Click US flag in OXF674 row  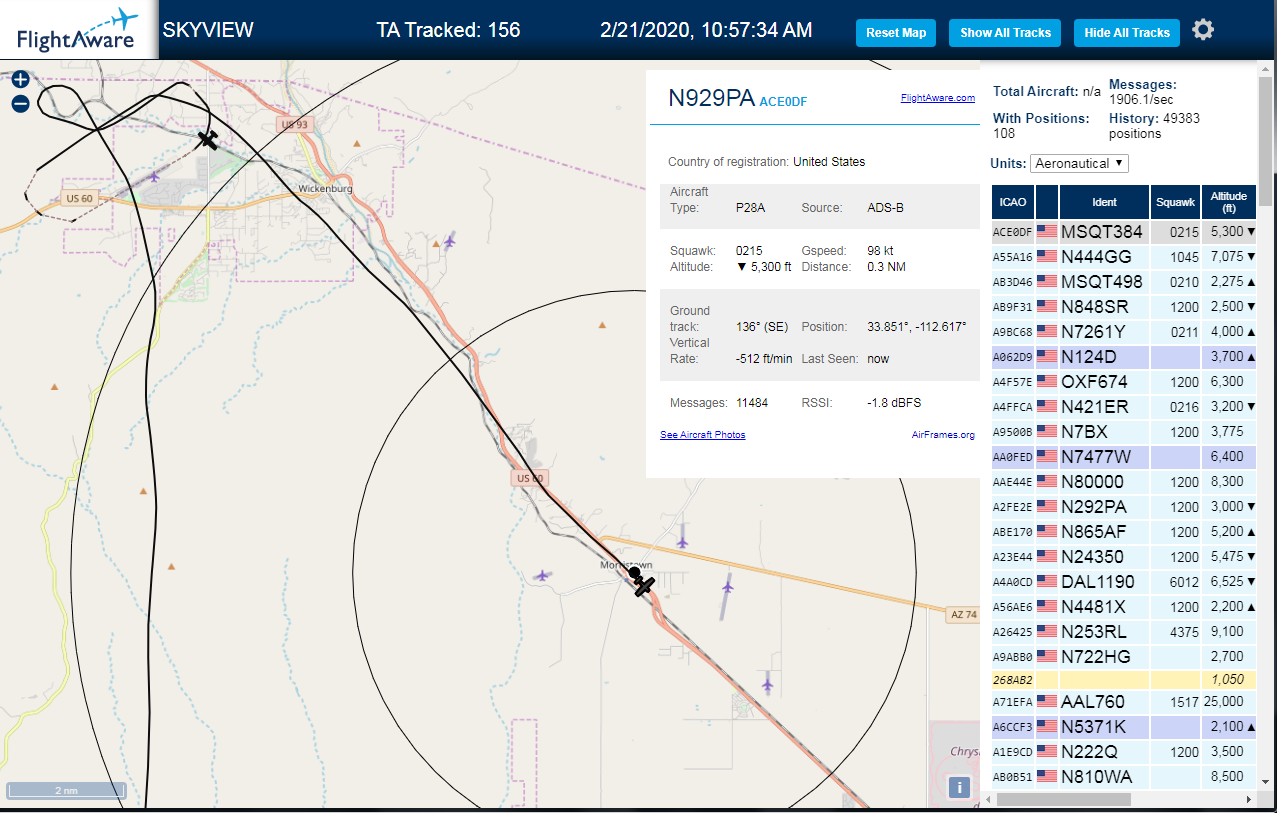1047,381
